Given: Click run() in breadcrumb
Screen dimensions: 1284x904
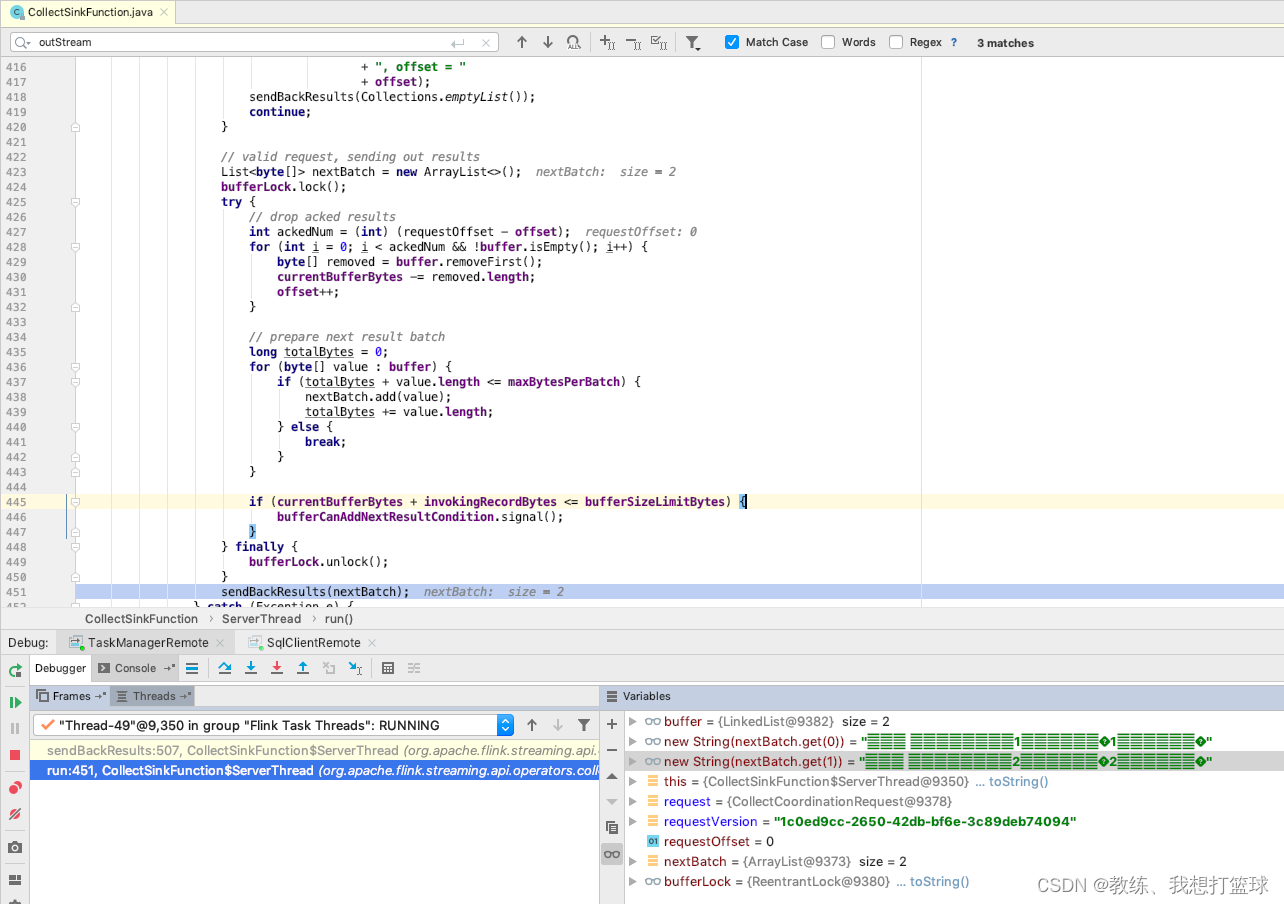Looking at the screenshot, I should click(x=339, y=619).
